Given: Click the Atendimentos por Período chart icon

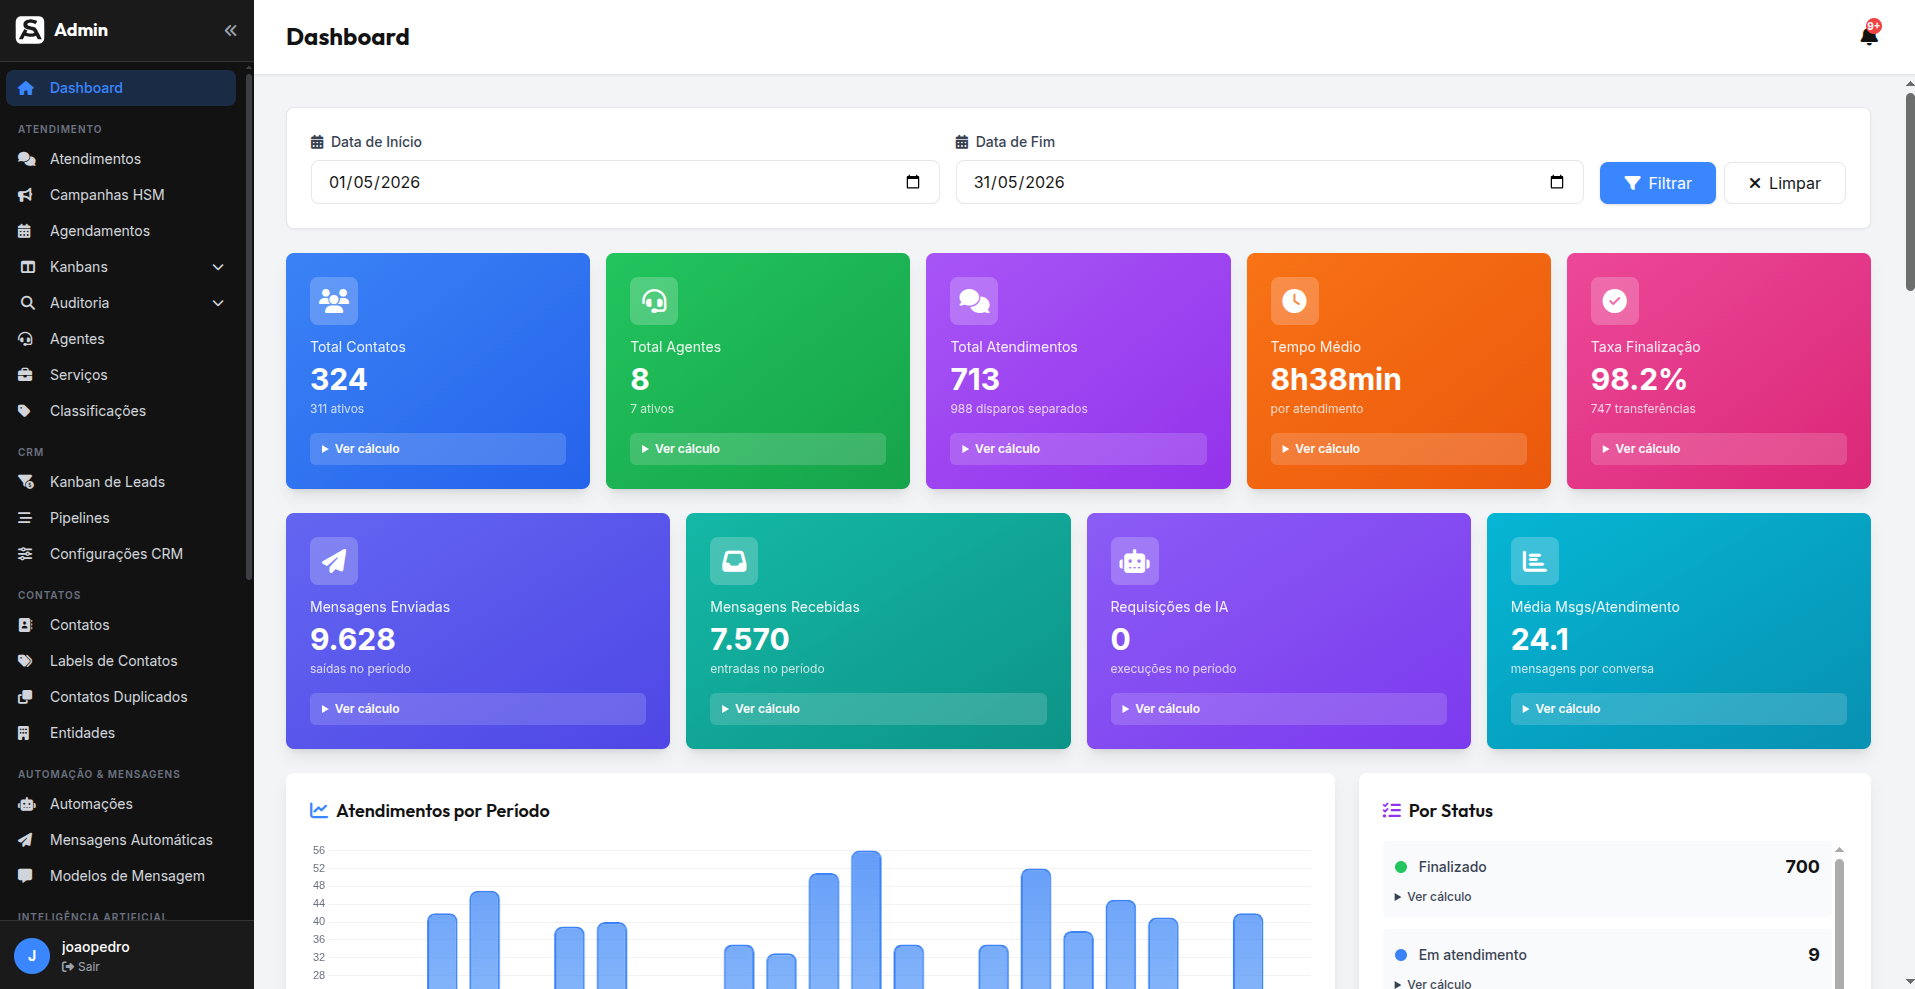Looking at the screenshot, I should tap(319, 811).
